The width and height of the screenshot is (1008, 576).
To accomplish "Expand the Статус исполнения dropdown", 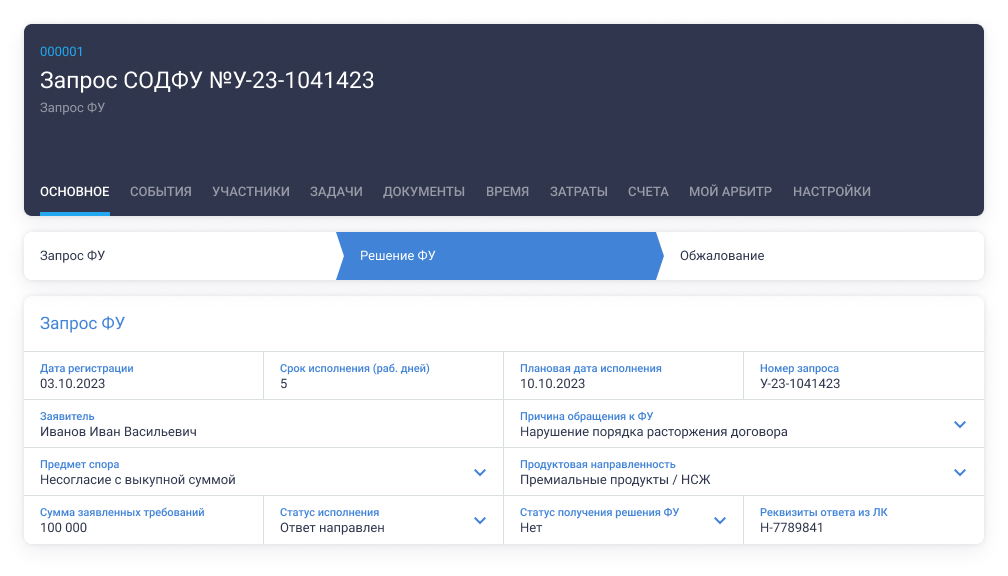I will click(x=479, y=520).
